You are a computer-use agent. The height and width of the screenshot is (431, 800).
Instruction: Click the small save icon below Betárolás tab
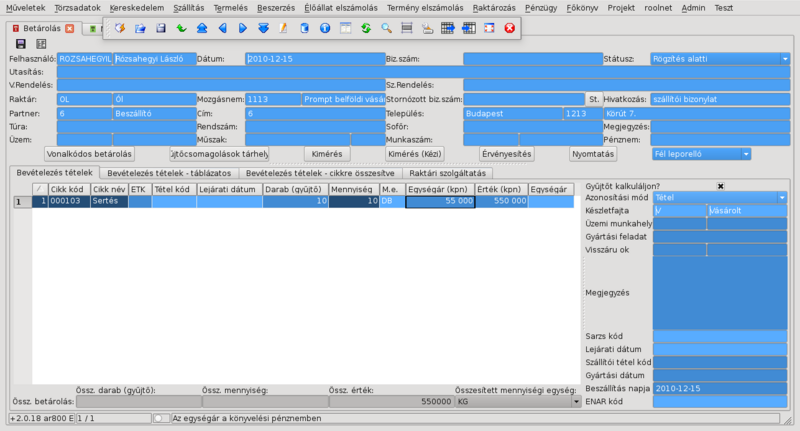tap(23, 44)
